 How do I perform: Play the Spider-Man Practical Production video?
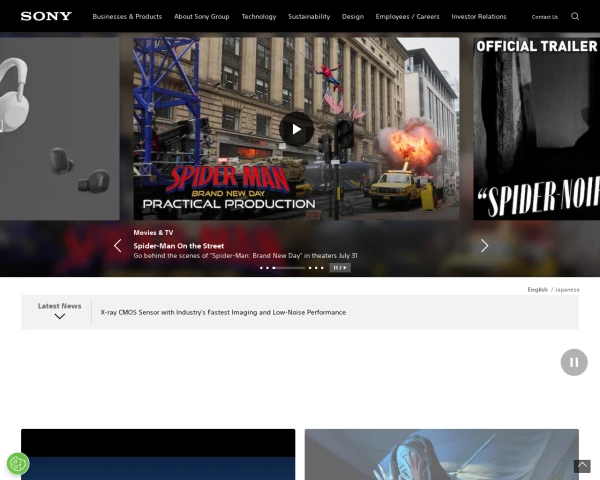pyautogui.click(x=296, y=129)
